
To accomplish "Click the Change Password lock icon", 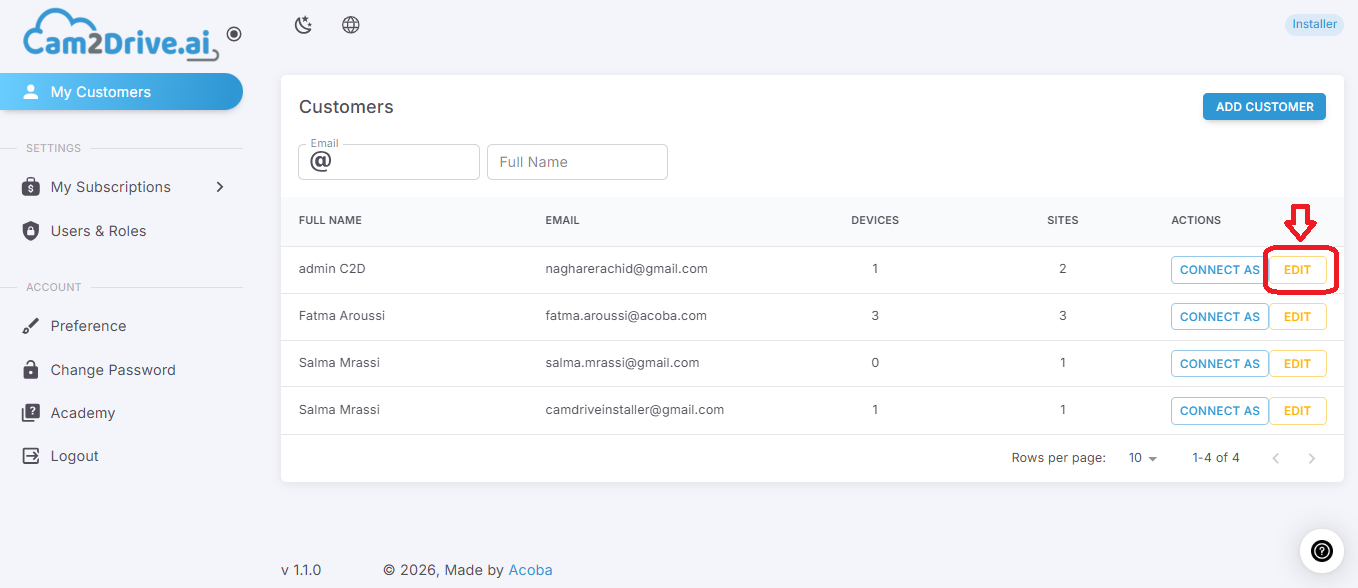I will pyautogui.click(x=31, y=370).
